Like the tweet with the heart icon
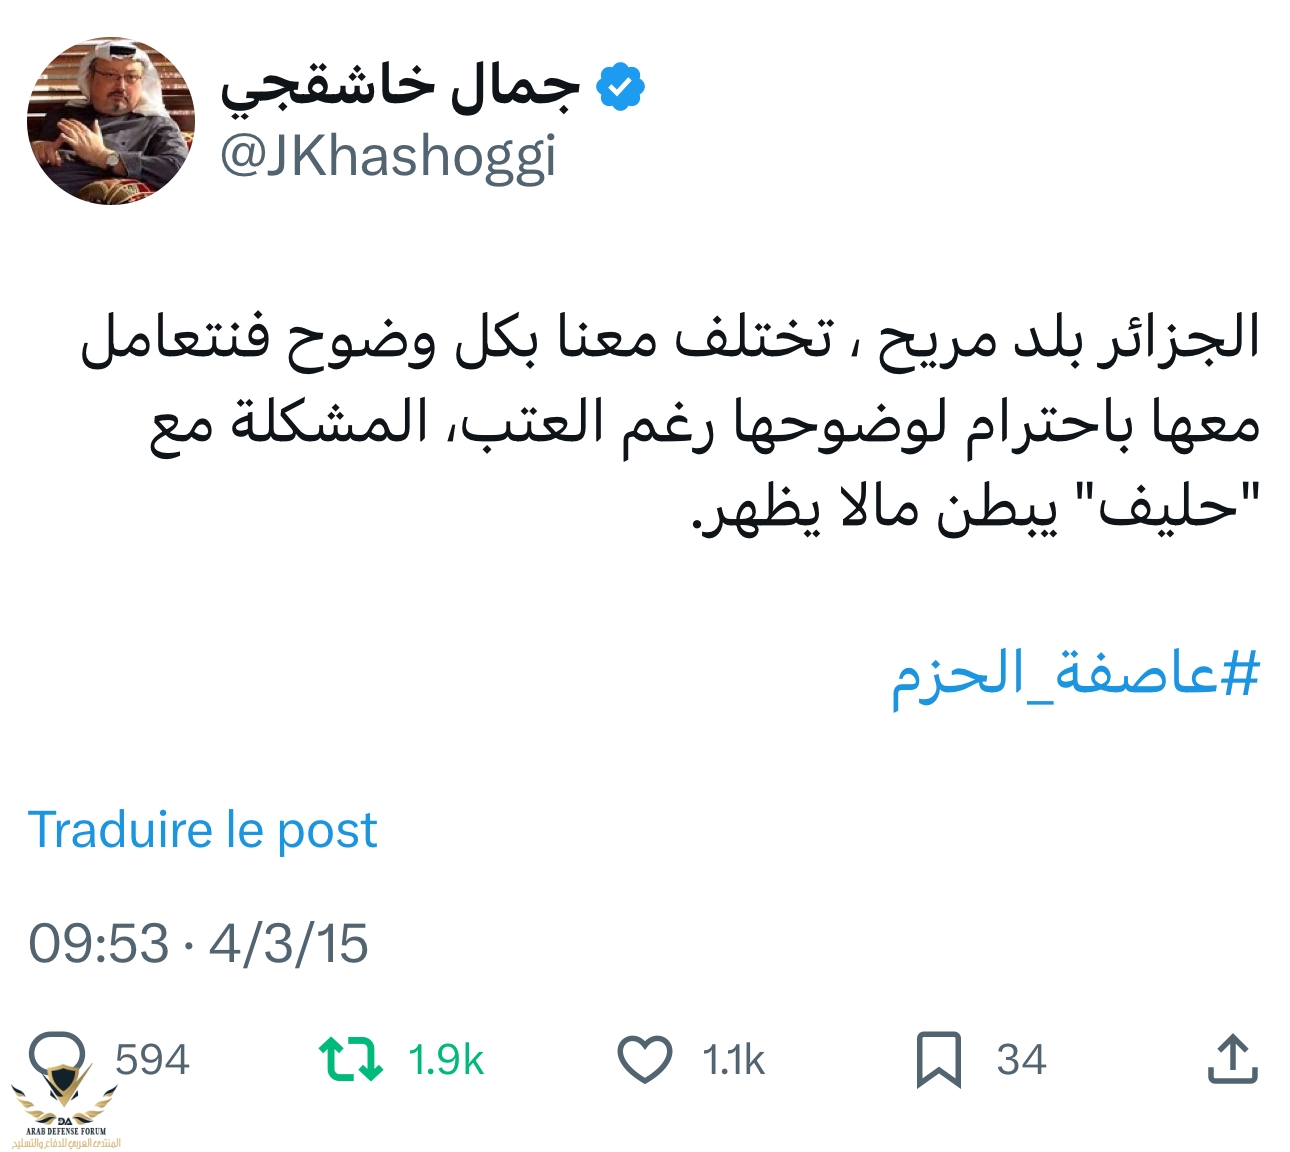Image resolution: width=1290 pixels, height=1152 pixels. (x=644, y=1060)
